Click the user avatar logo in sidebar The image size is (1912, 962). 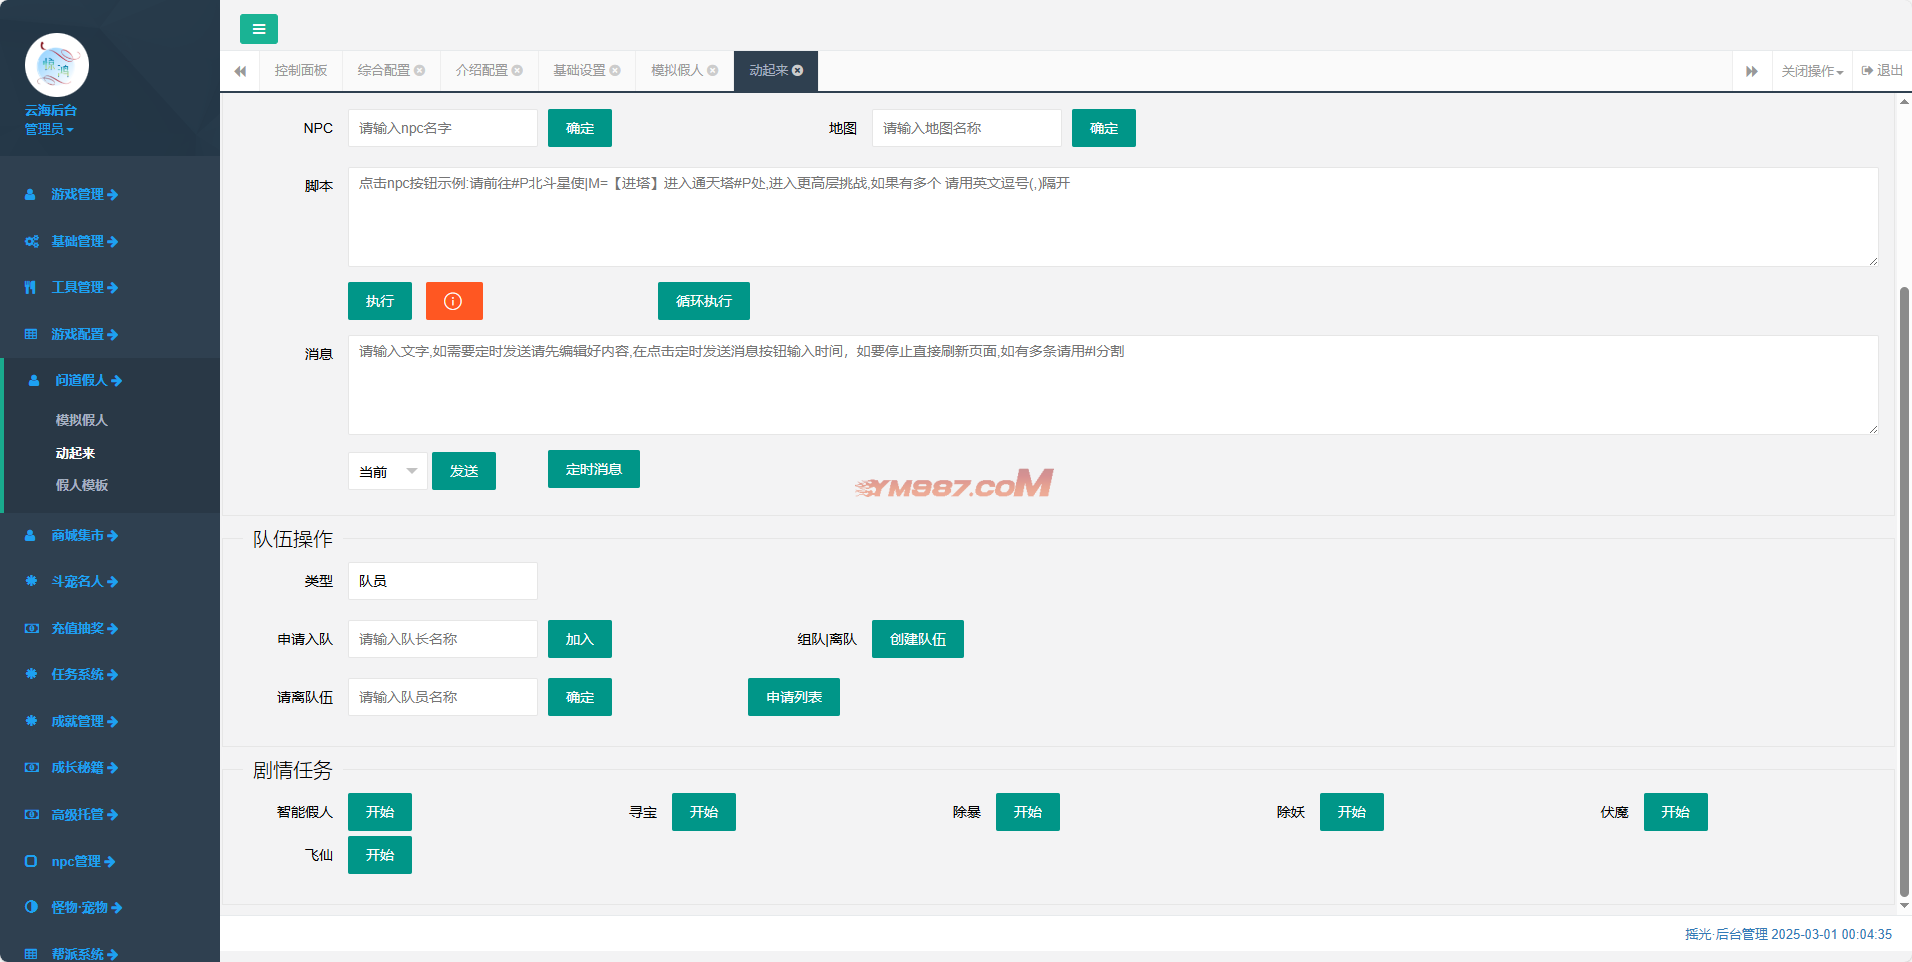click(x=57, y=65)
